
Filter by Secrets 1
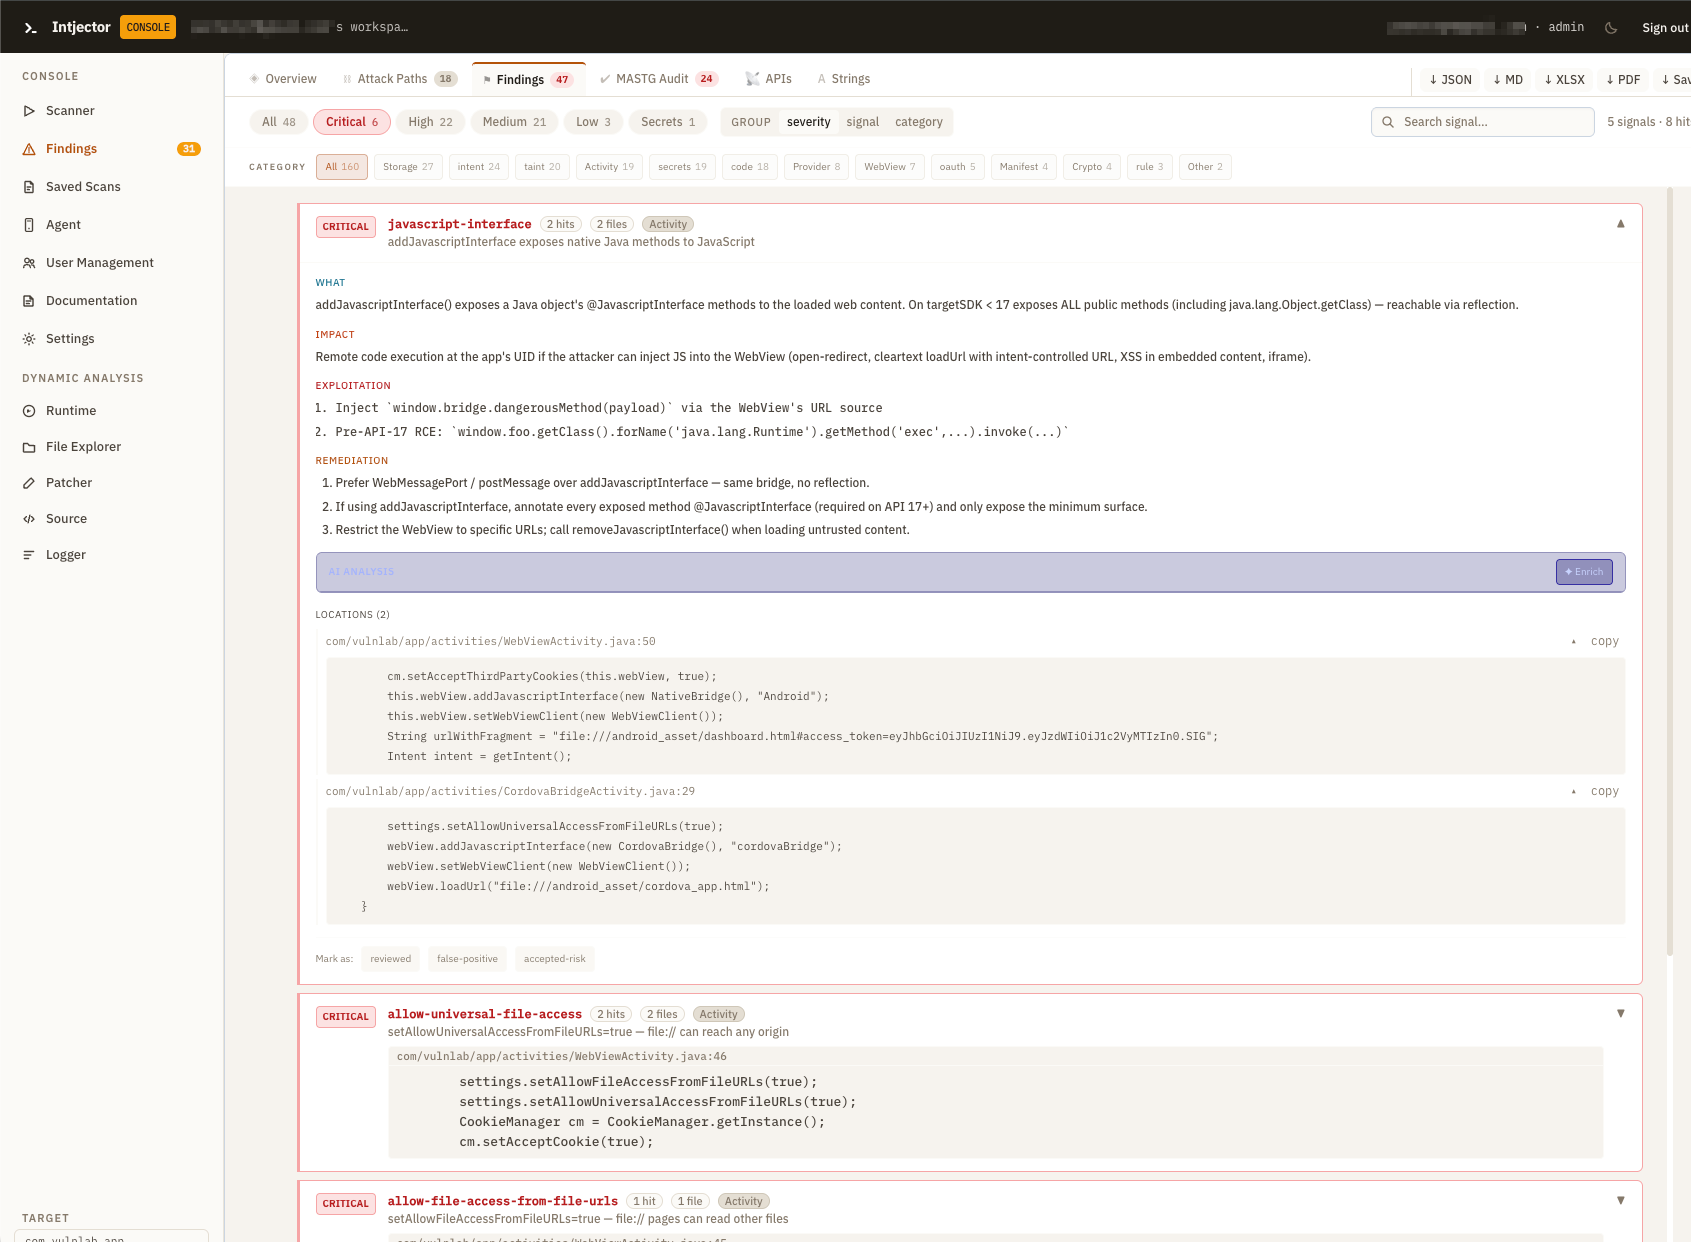click(668, 122)
